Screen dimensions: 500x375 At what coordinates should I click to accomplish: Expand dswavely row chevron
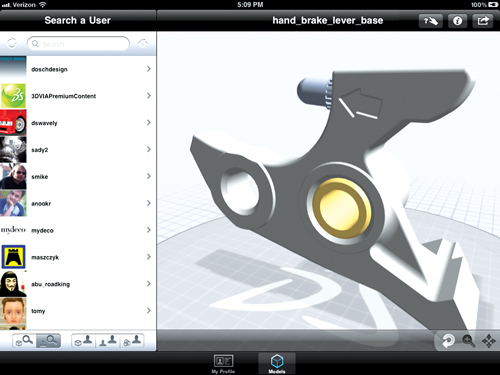149,122
